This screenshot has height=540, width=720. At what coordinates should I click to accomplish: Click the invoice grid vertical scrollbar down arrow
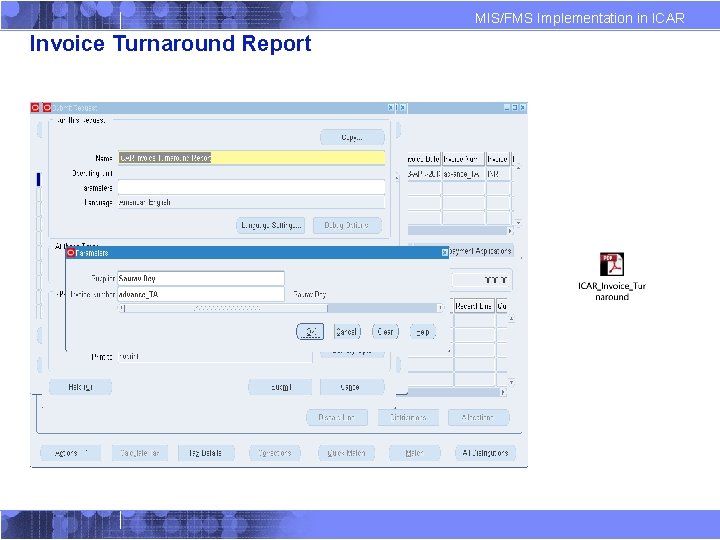tap(518, 223)
